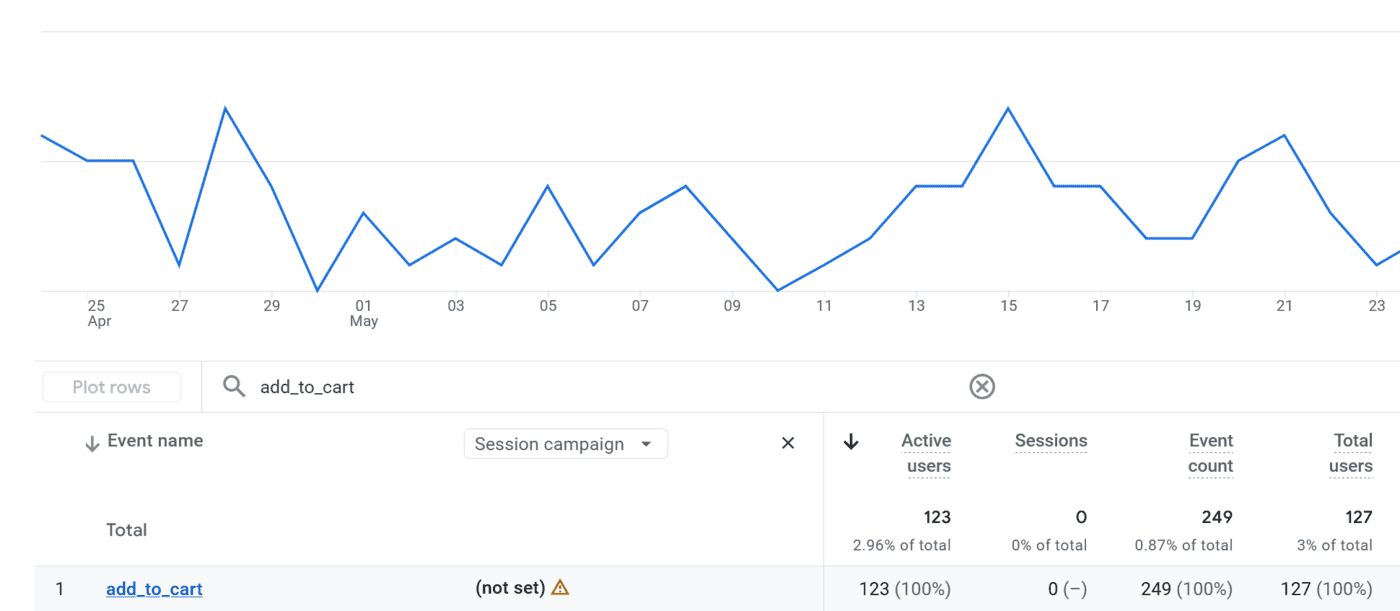This screenshot has height=611, width=1400.
Task: Remove the Session campaign secondary dimension
Action: click(788, 443)
